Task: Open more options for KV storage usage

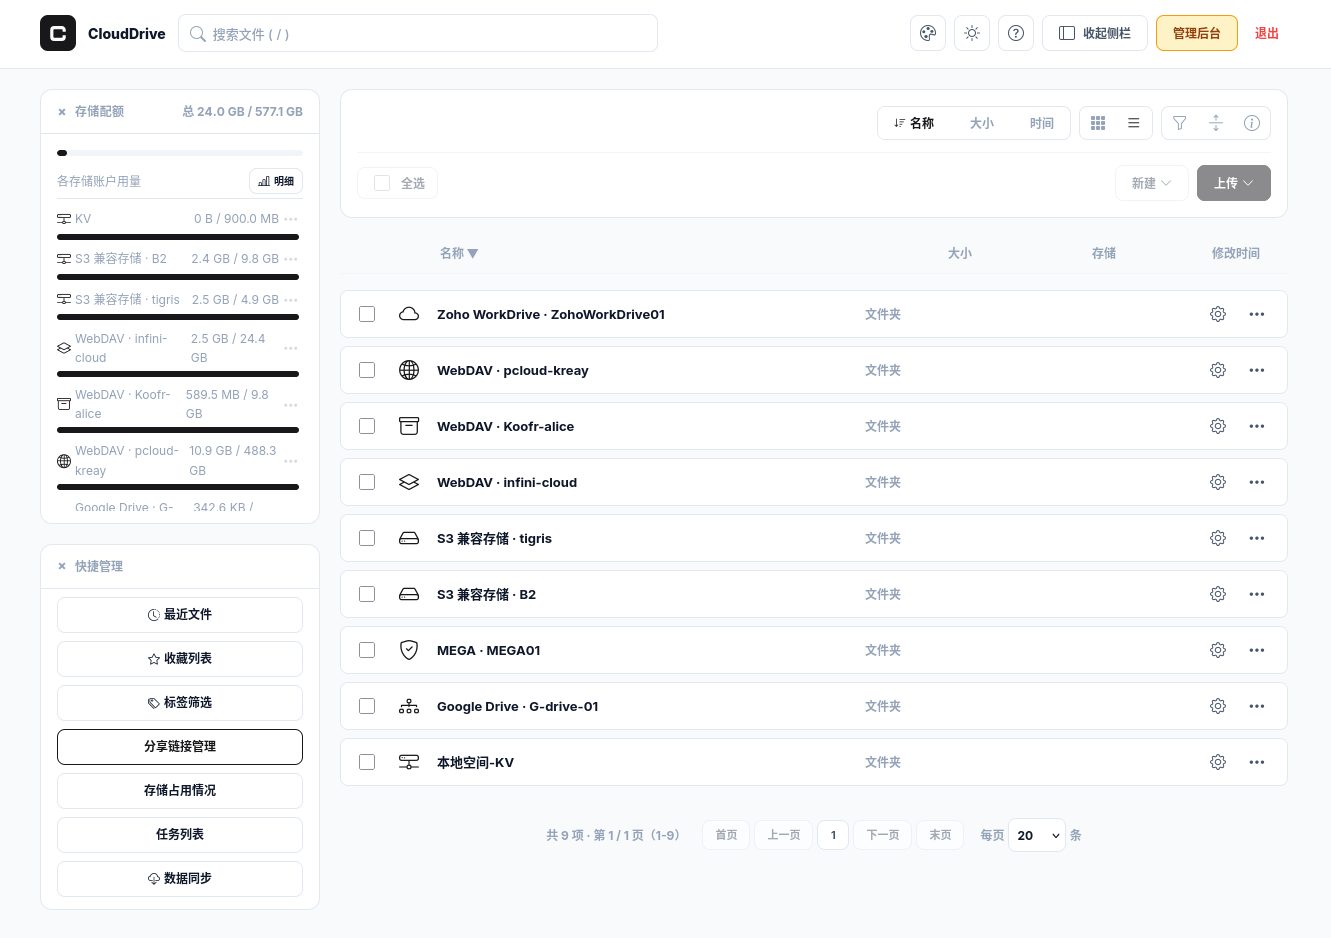Action: coord(291,219)
